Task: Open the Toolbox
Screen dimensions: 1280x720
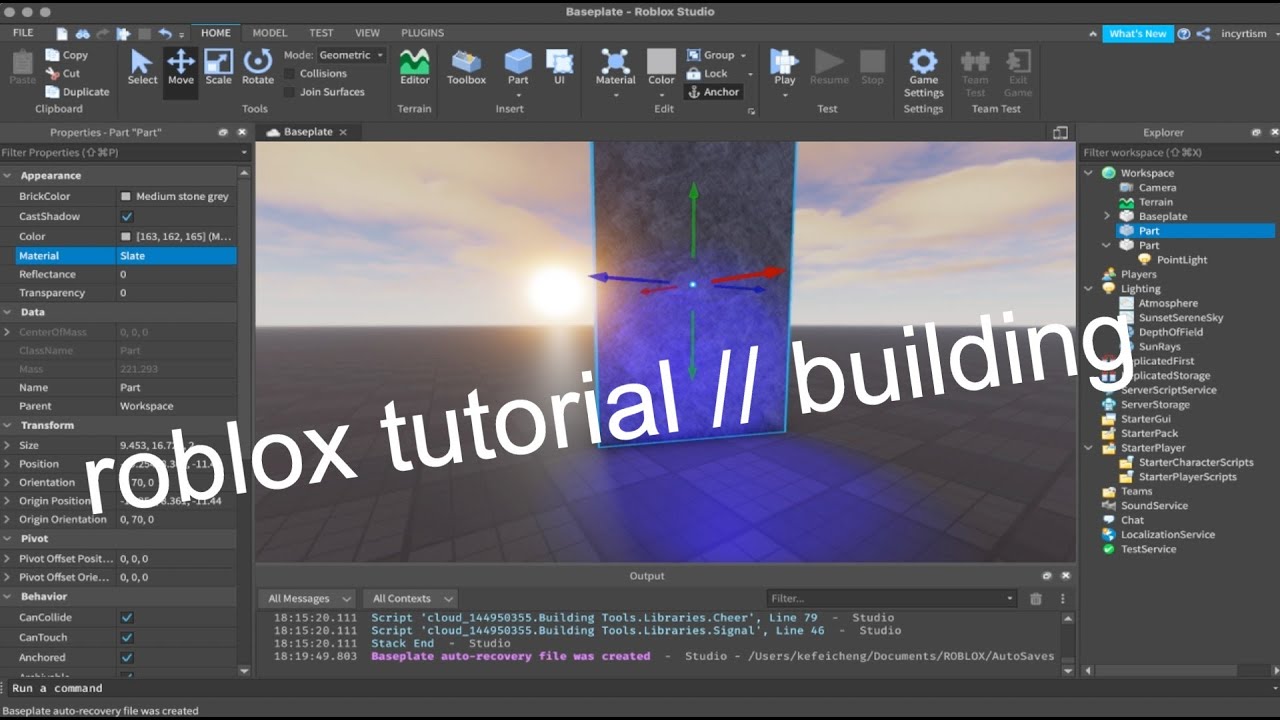Action: click(466, 67)
